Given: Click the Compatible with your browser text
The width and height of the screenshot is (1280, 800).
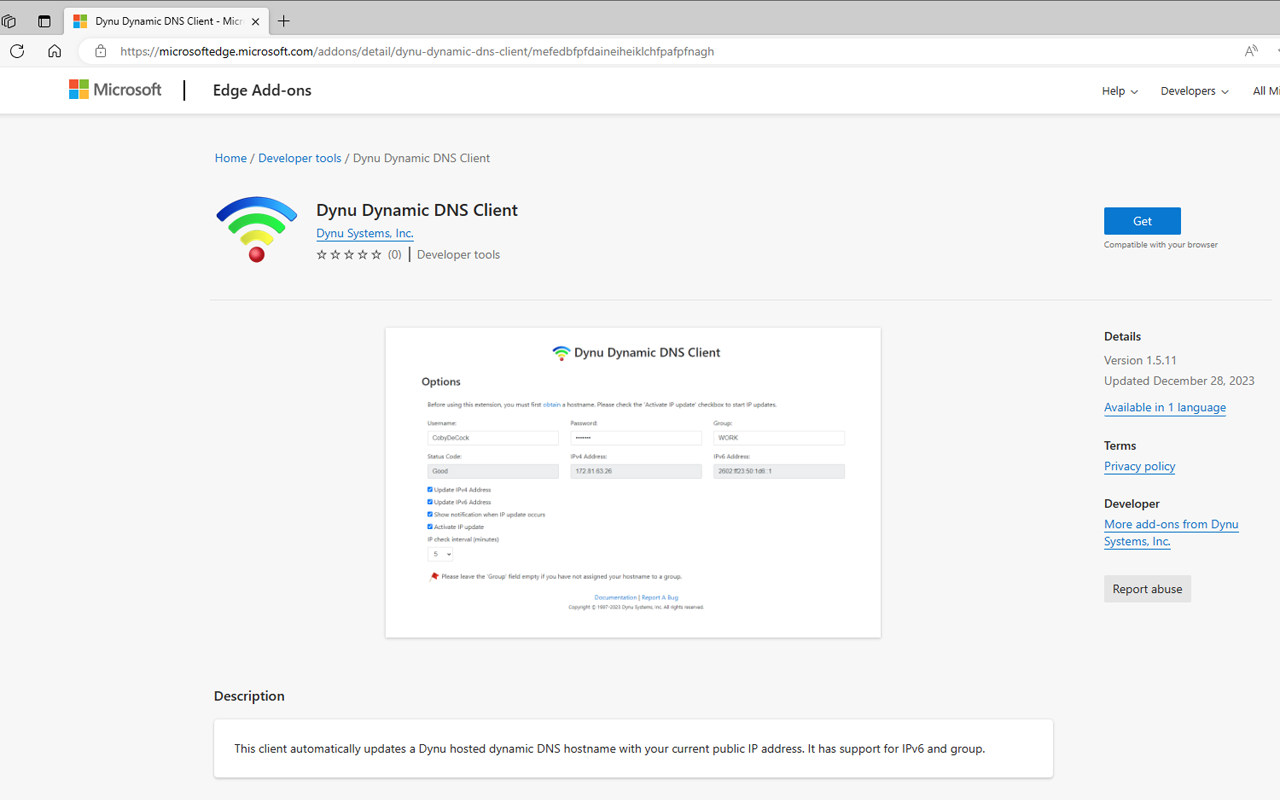Looking at the screenshot, I should pyautogui.click(x=1161, y=245).
